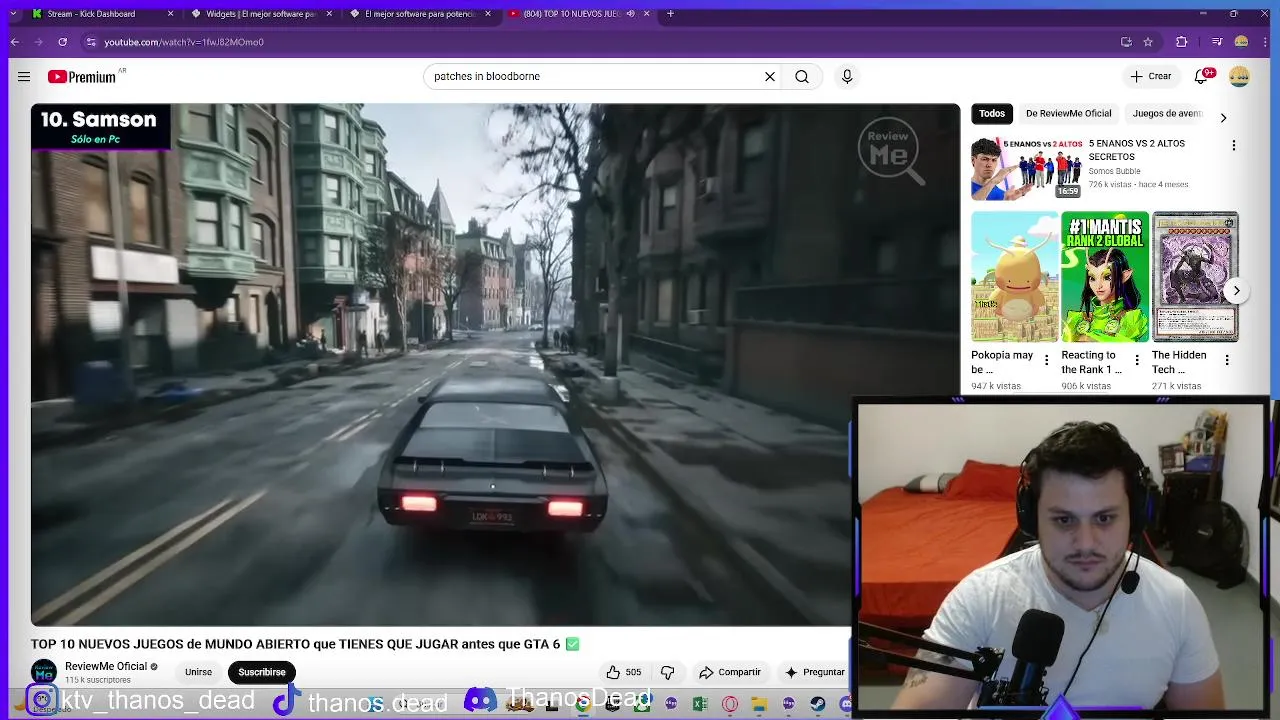Viewport: 1280px width, 720px height.
Task: Open The Hidden Tech short thumbnail
Action: click(x=1195, y=277)
